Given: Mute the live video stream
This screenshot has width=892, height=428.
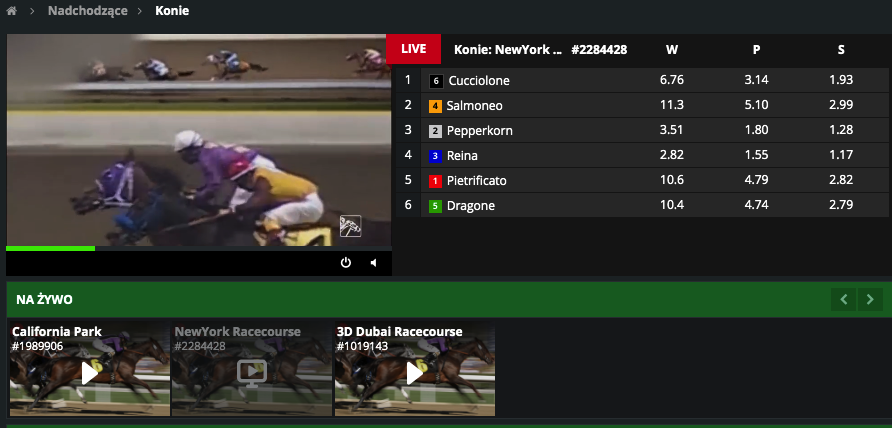Looking at the screenshot, I should click(373, 263).
